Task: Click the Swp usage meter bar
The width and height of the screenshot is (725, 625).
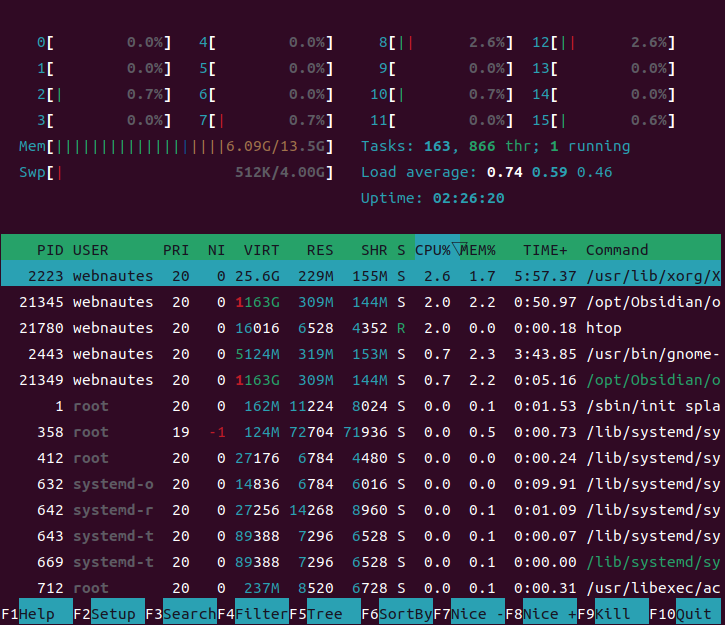Action: (176, 172)
